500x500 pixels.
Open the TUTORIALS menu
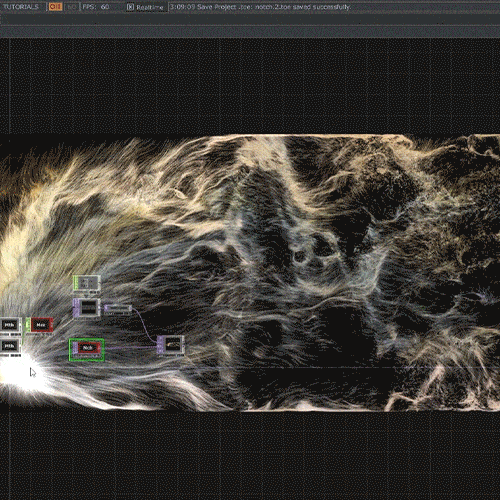point(20,7)
